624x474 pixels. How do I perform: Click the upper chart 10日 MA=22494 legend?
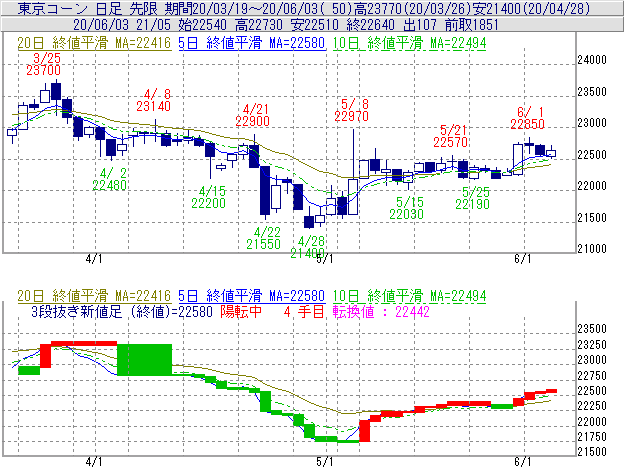[410, 43]
